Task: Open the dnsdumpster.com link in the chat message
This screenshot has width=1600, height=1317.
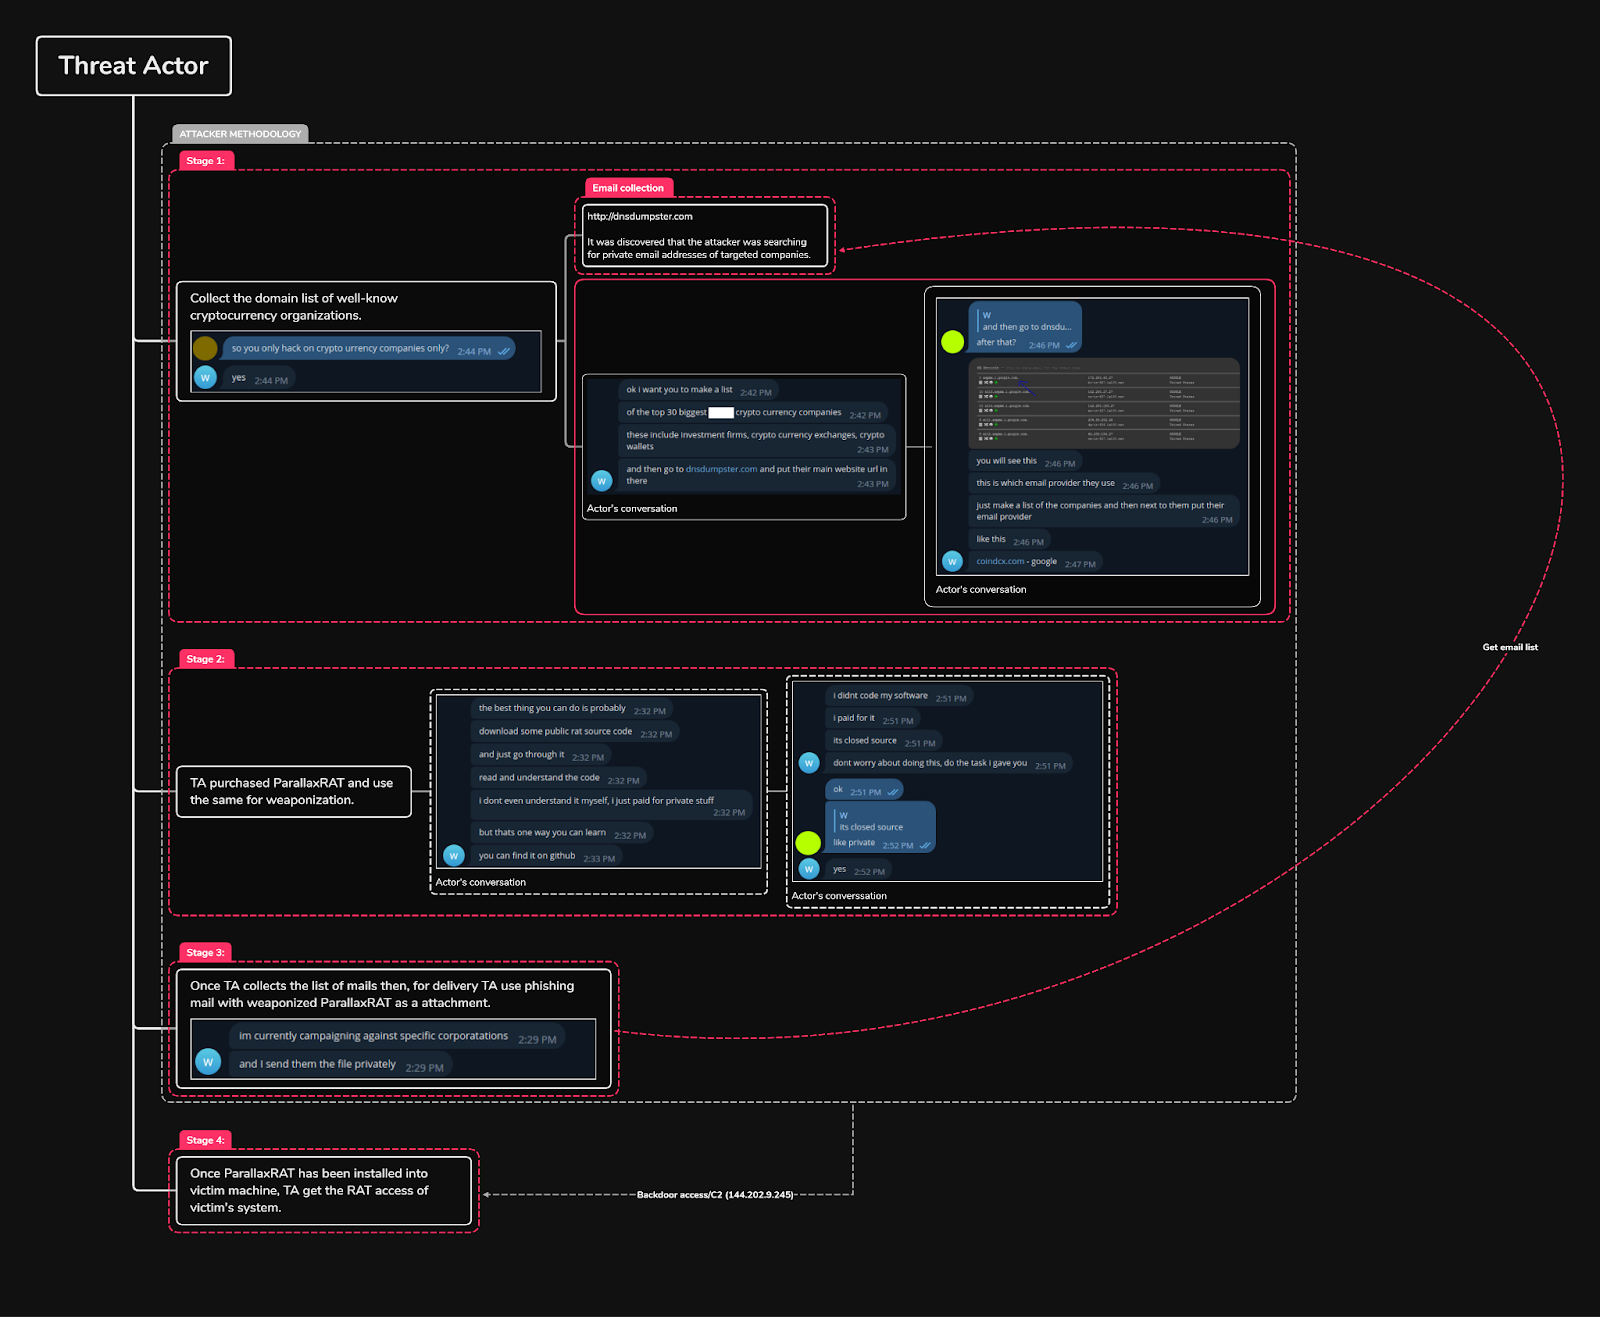Action: tap(721, 469)
